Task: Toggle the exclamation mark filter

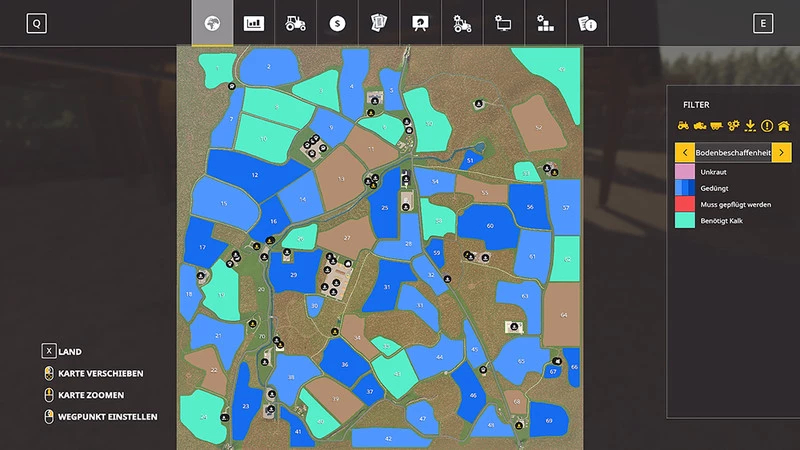Action: [x=767, y=126]
